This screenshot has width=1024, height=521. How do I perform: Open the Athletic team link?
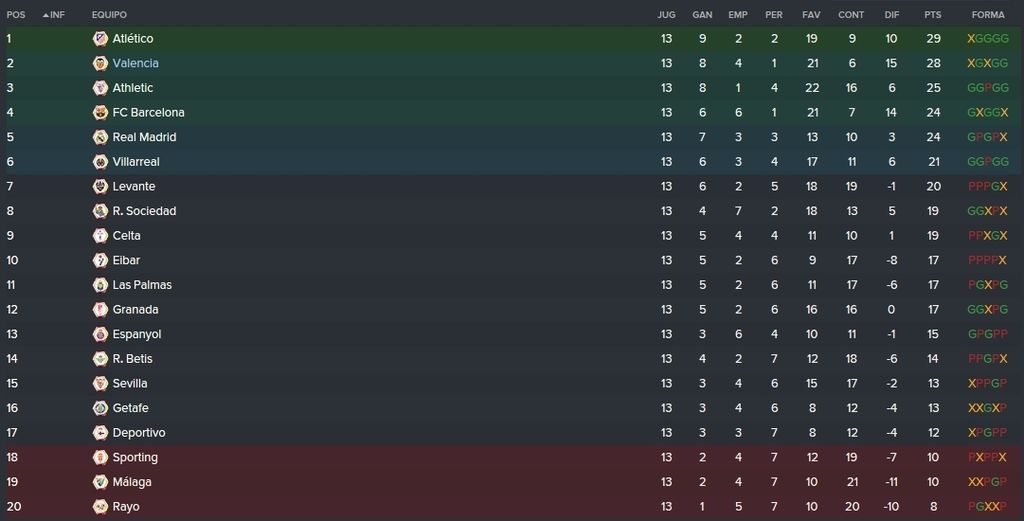click(133, 87)
